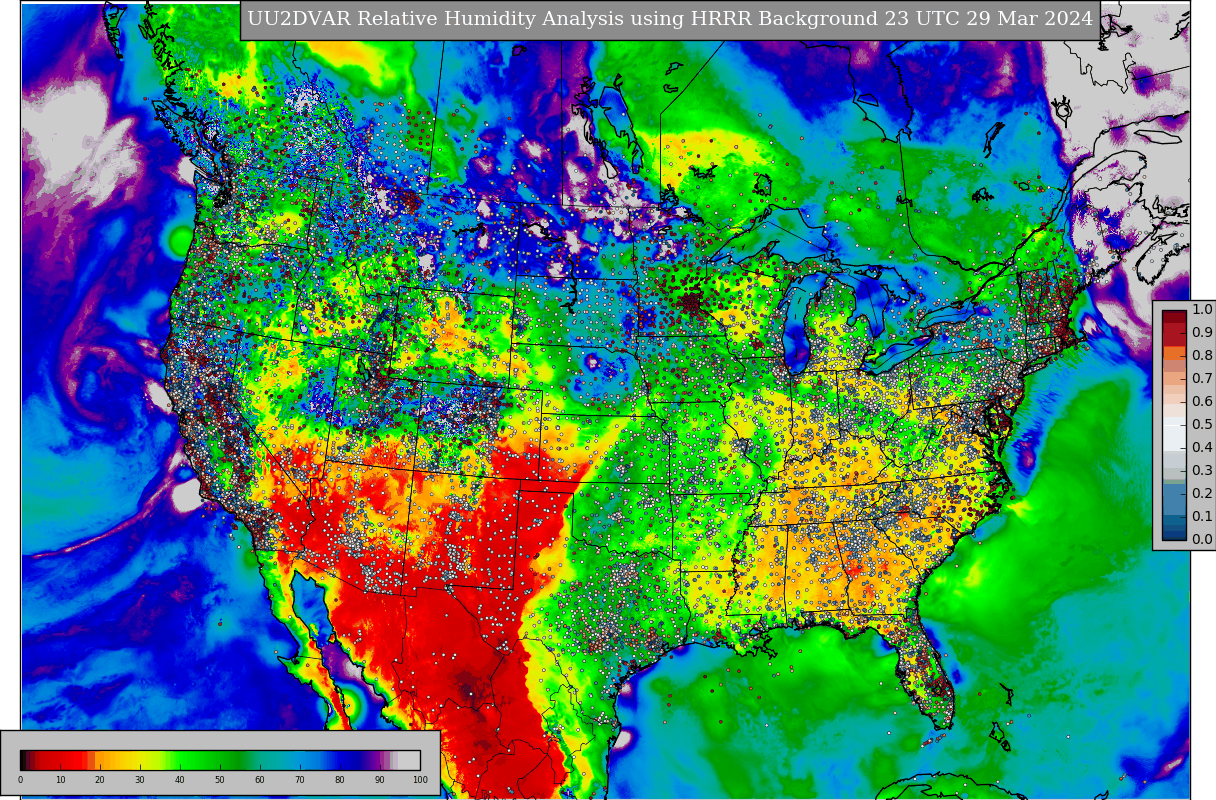Pick the medium blue segment in right colorbar
Viewport: 1216px width, 800px height.
coord(1174,498)
